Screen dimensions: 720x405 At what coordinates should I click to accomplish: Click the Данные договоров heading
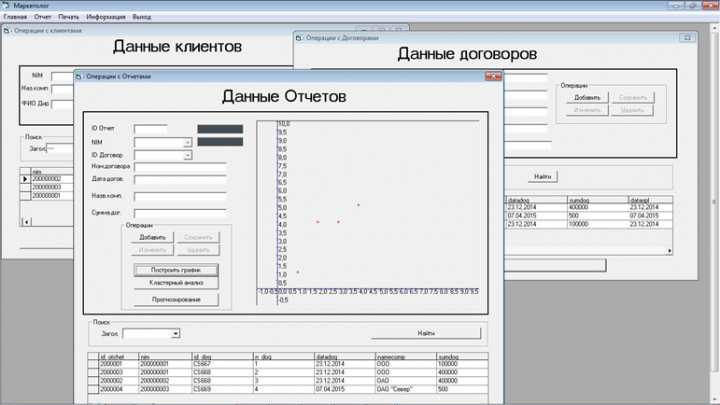click(467, 54)
